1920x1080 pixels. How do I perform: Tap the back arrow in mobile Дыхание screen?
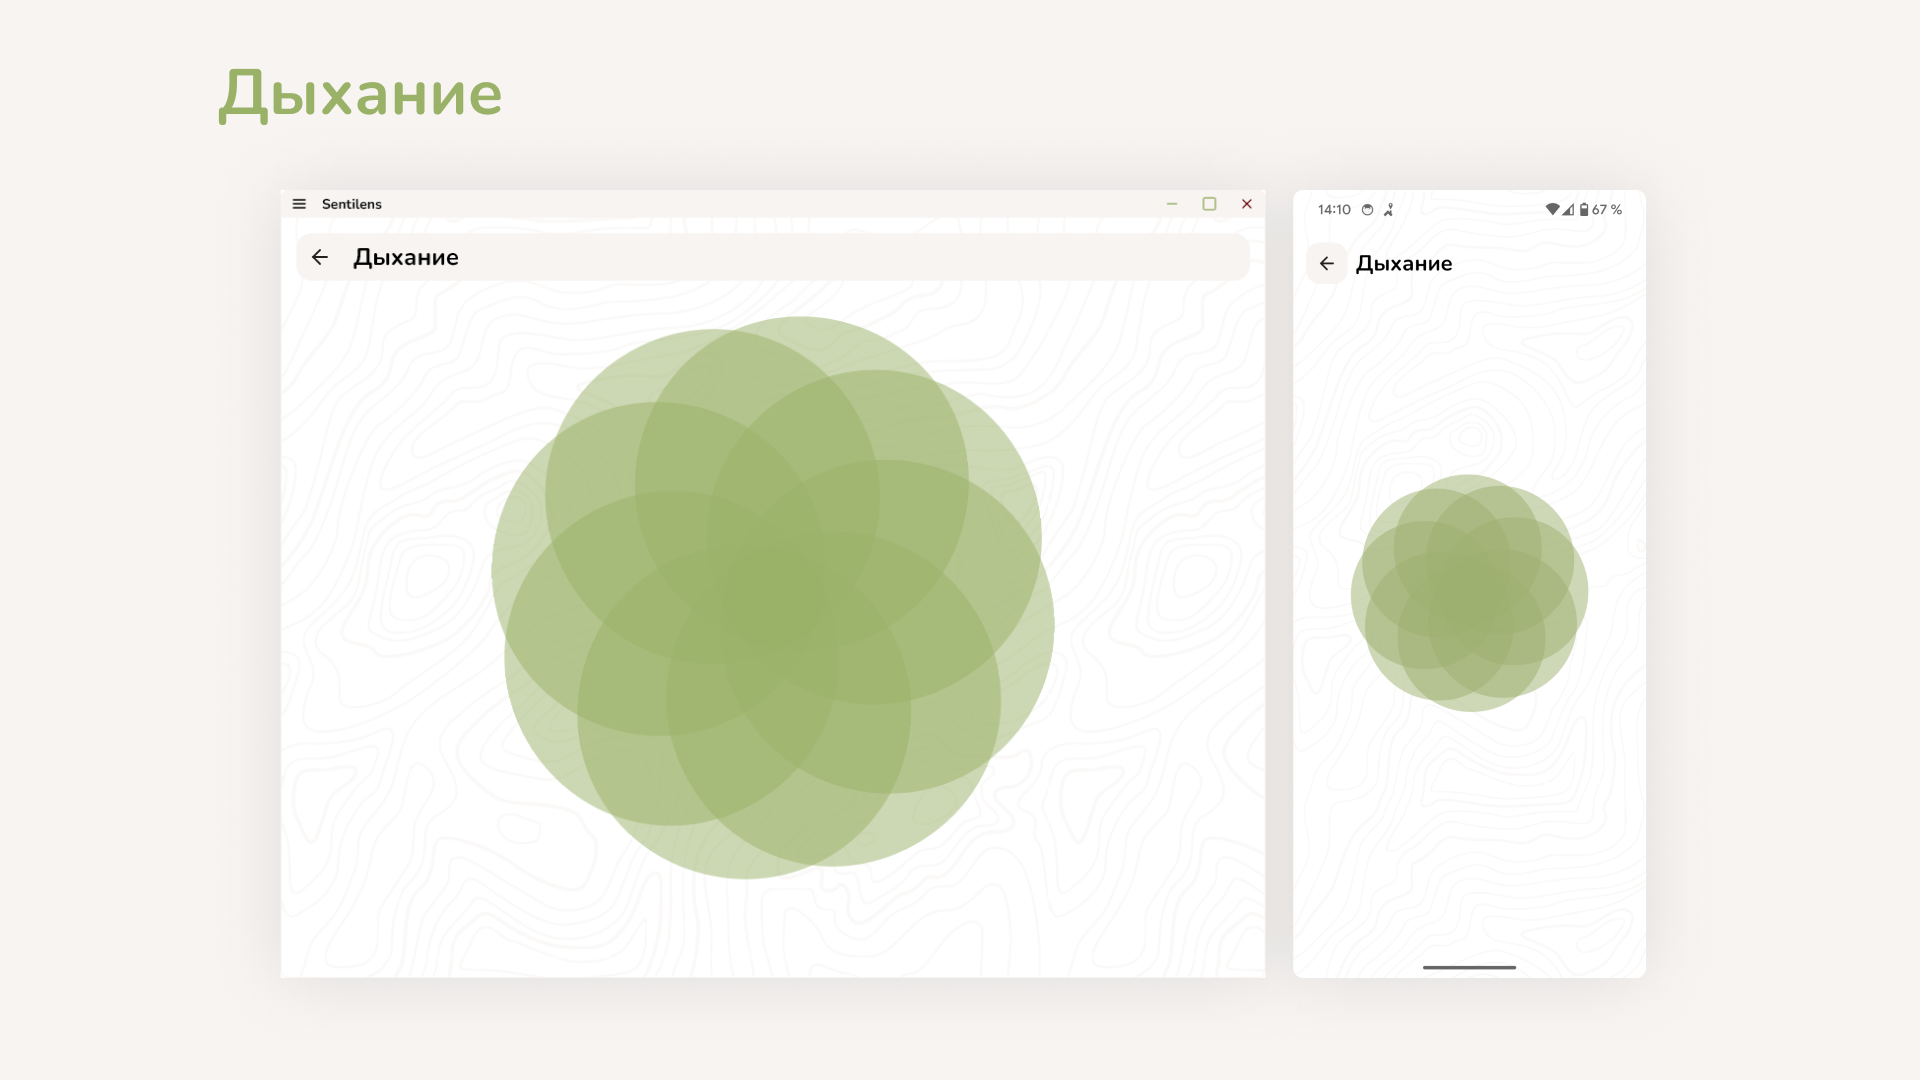click(1327, 263)
